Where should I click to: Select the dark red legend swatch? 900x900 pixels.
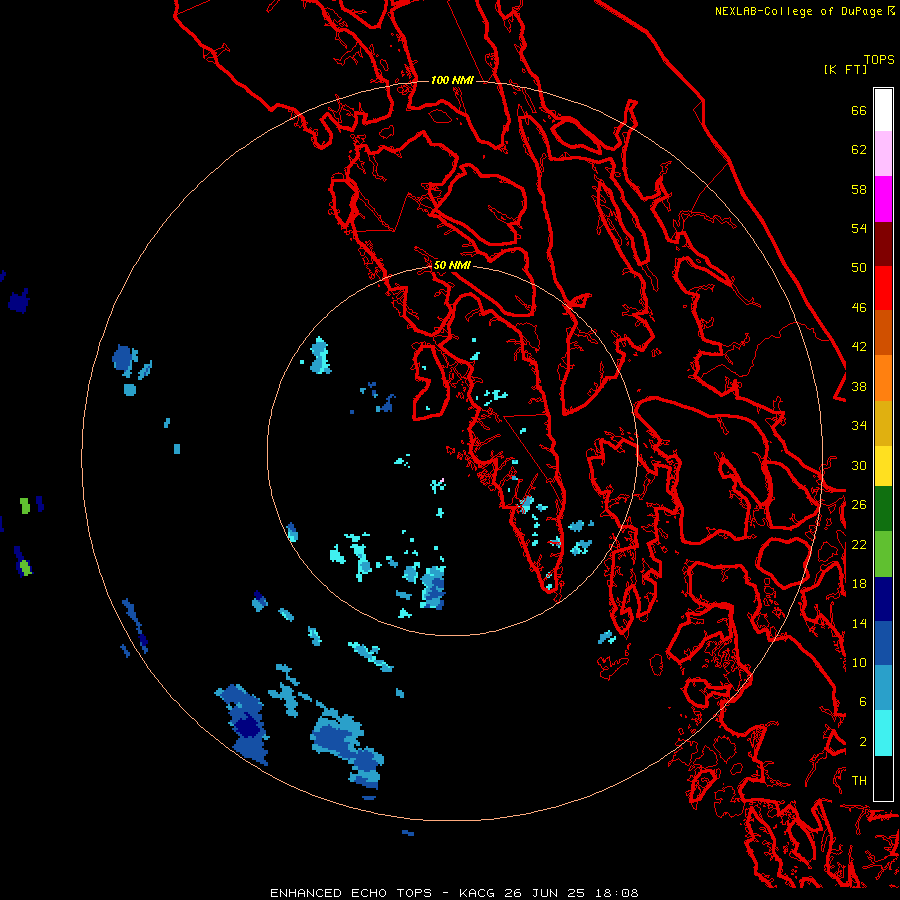pyautogui.click(x=883, y=244)
